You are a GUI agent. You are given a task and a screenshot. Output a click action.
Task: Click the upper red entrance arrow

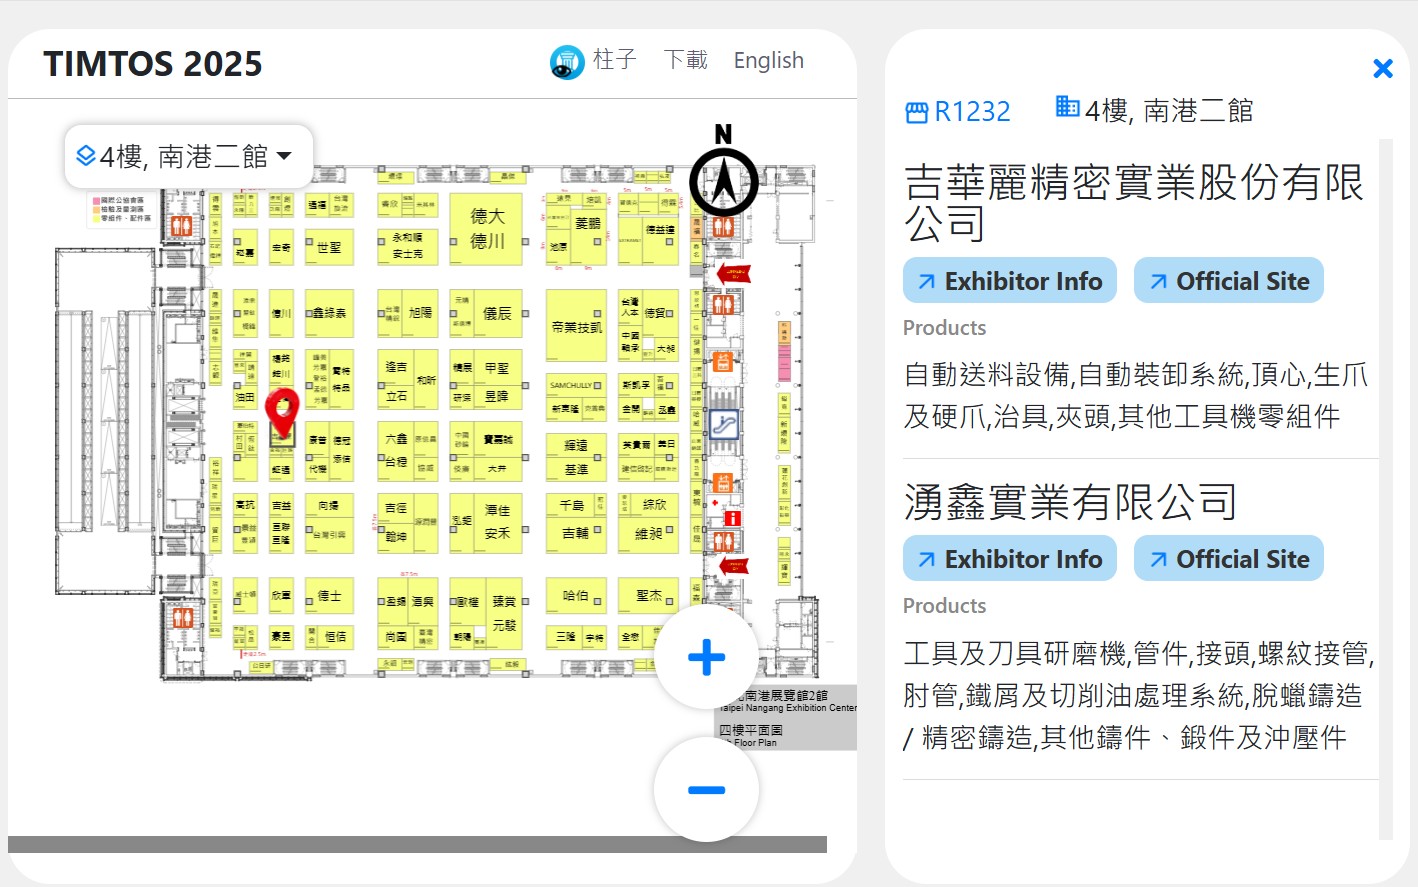coord(734,272)
